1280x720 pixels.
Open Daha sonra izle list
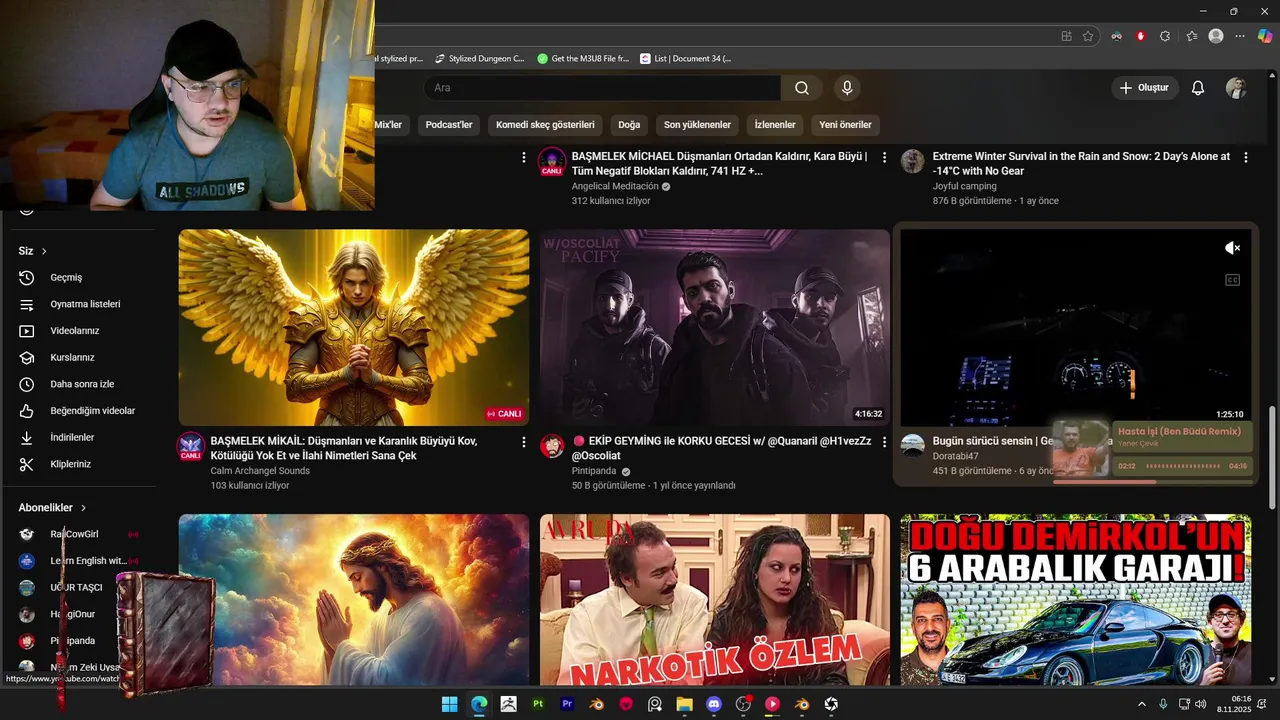tap(80, 384)
